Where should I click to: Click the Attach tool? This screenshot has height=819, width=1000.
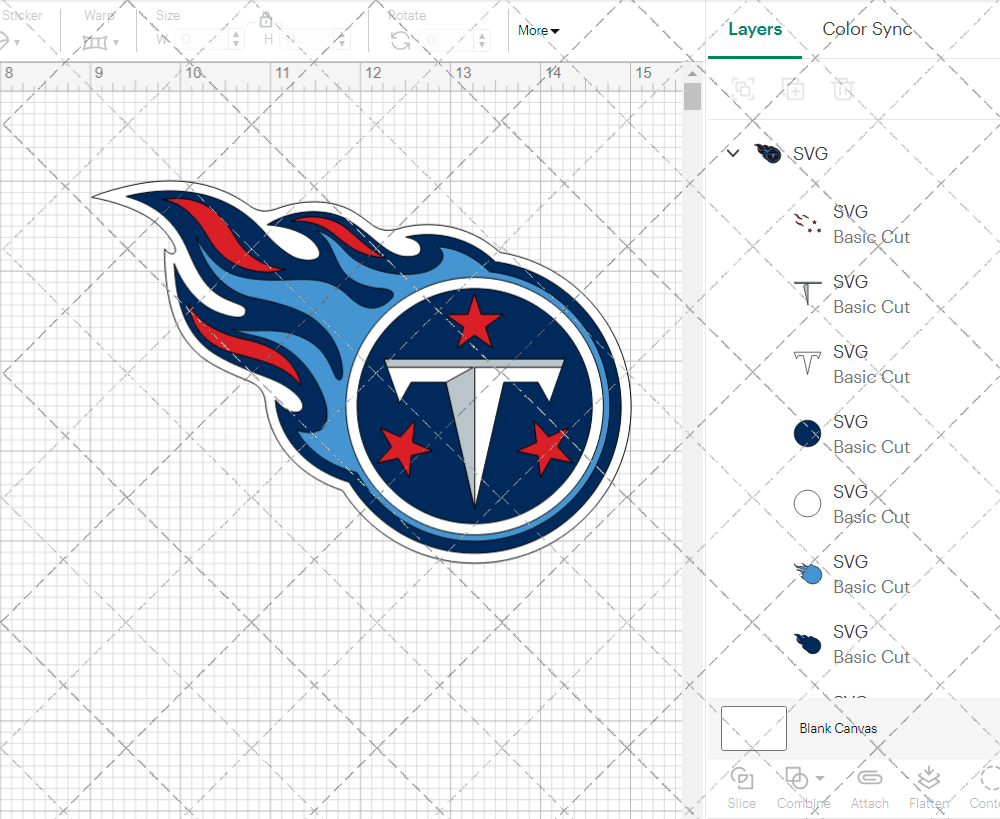point(869,788)
